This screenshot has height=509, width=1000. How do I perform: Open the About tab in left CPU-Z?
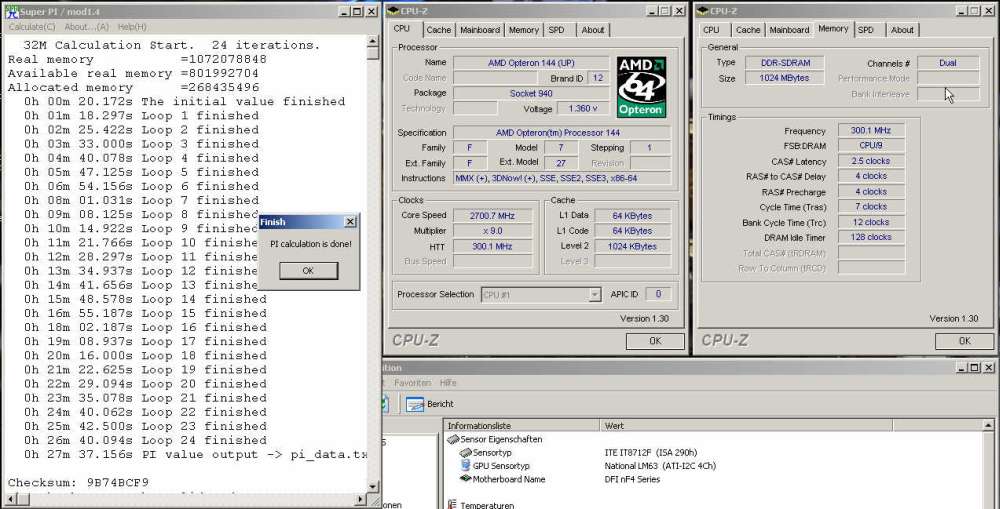(592, 30)
